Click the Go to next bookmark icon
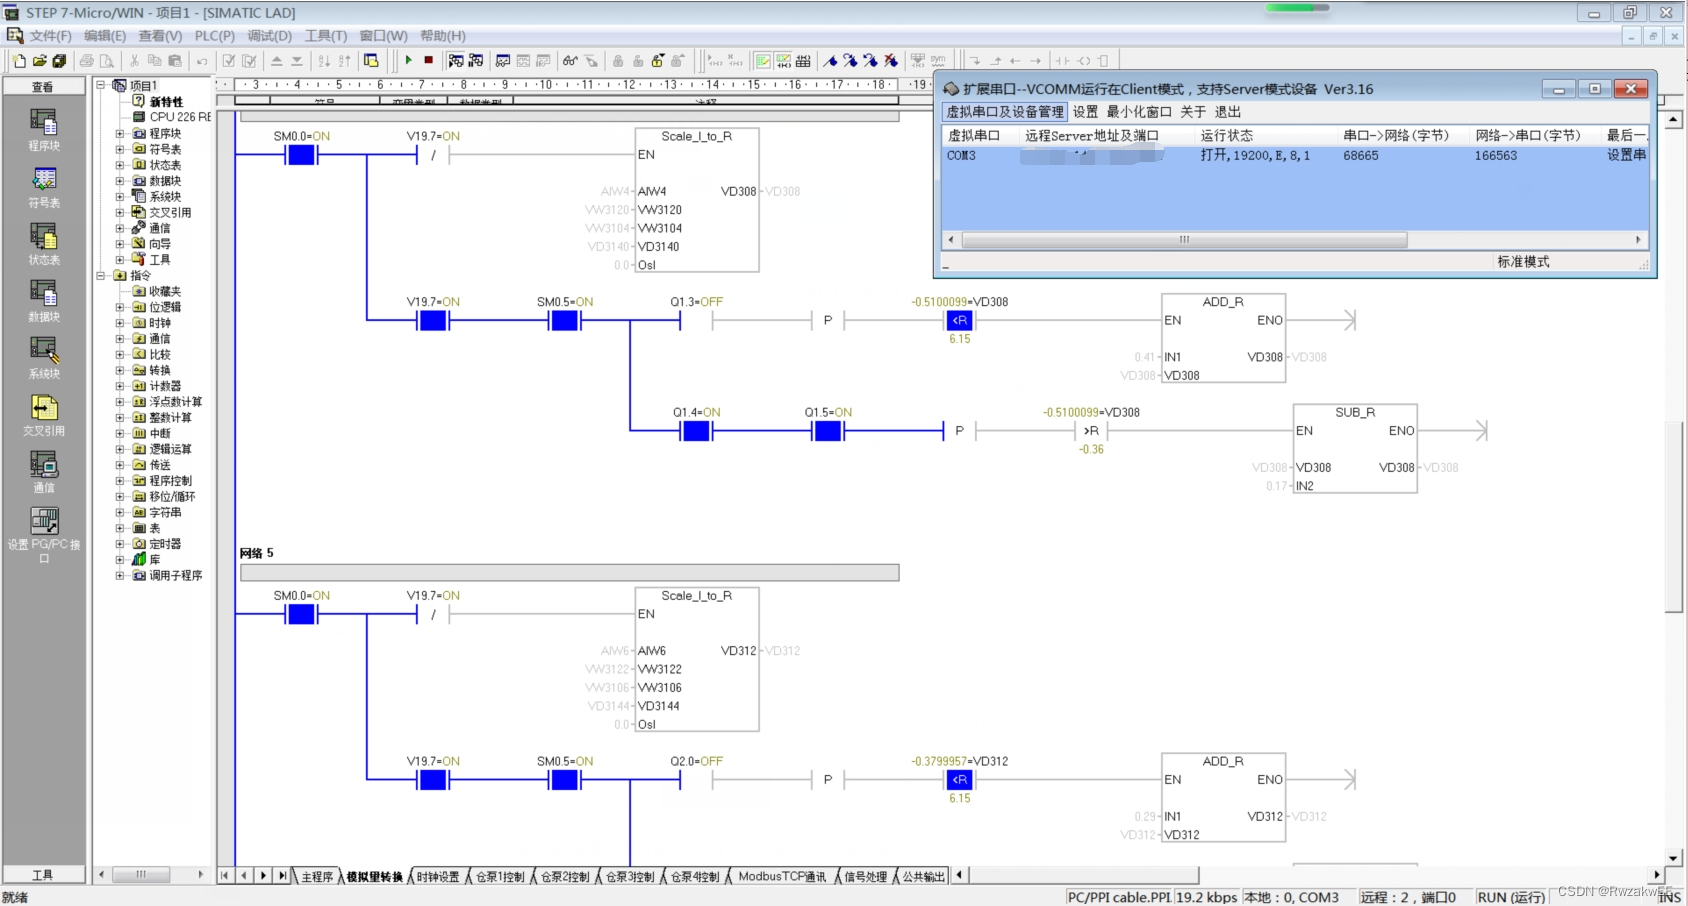The width and height of the screenshot is (1688, 906). coord(850,61)
